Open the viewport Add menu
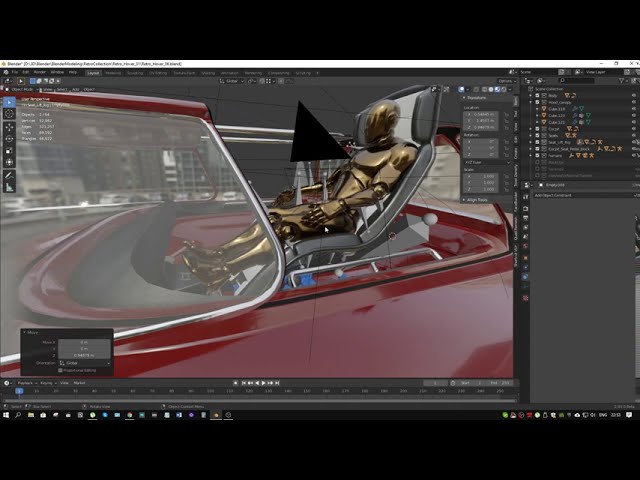640x480 pixels. coord(76,89)
